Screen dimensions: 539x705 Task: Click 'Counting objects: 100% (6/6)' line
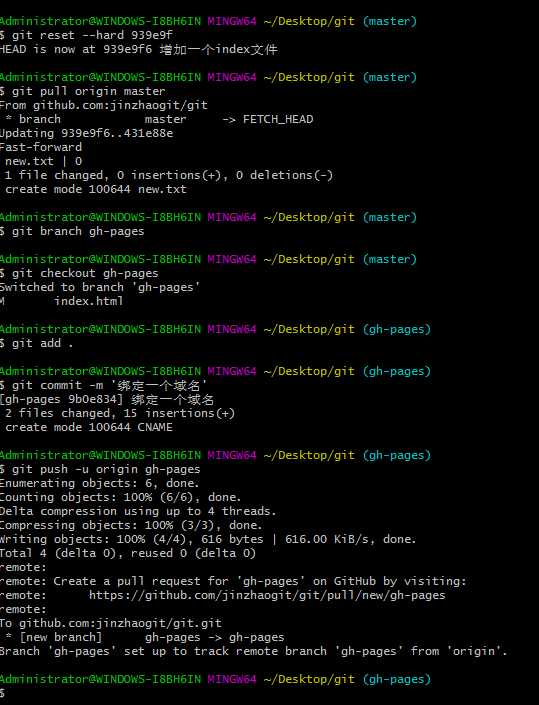[120, 497]
